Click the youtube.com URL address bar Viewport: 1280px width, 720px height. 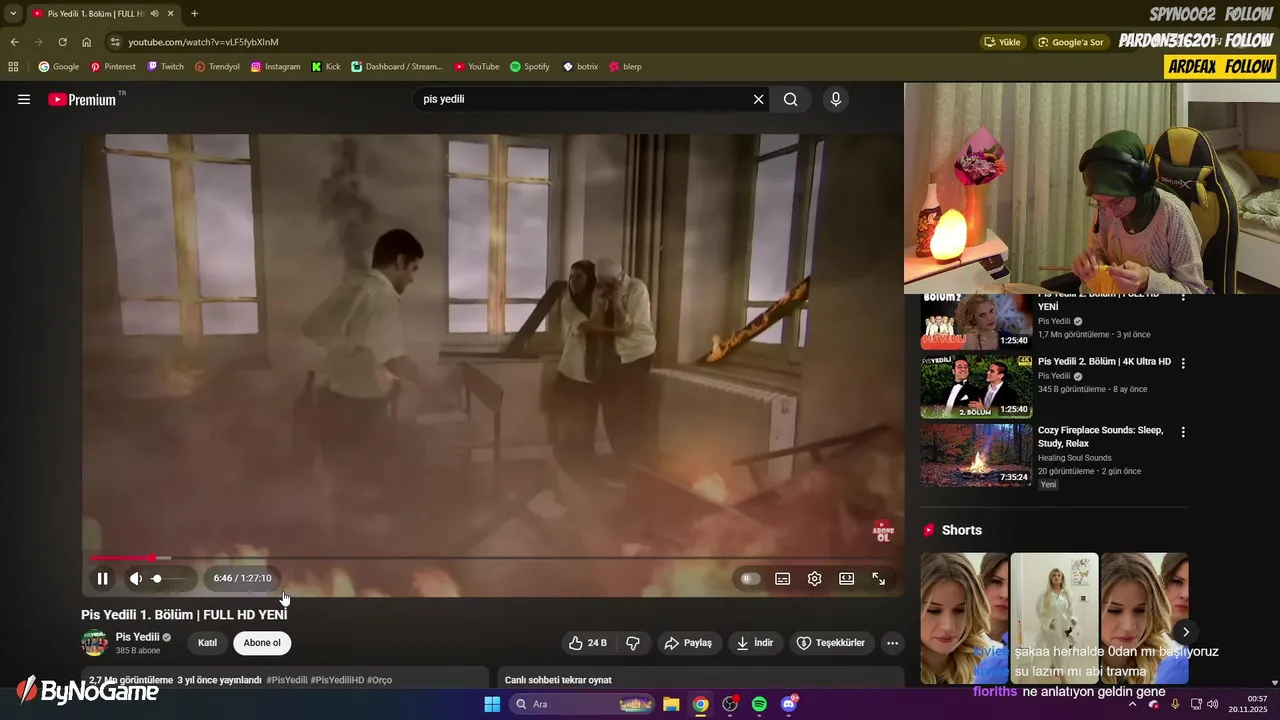tap(203, 42)
